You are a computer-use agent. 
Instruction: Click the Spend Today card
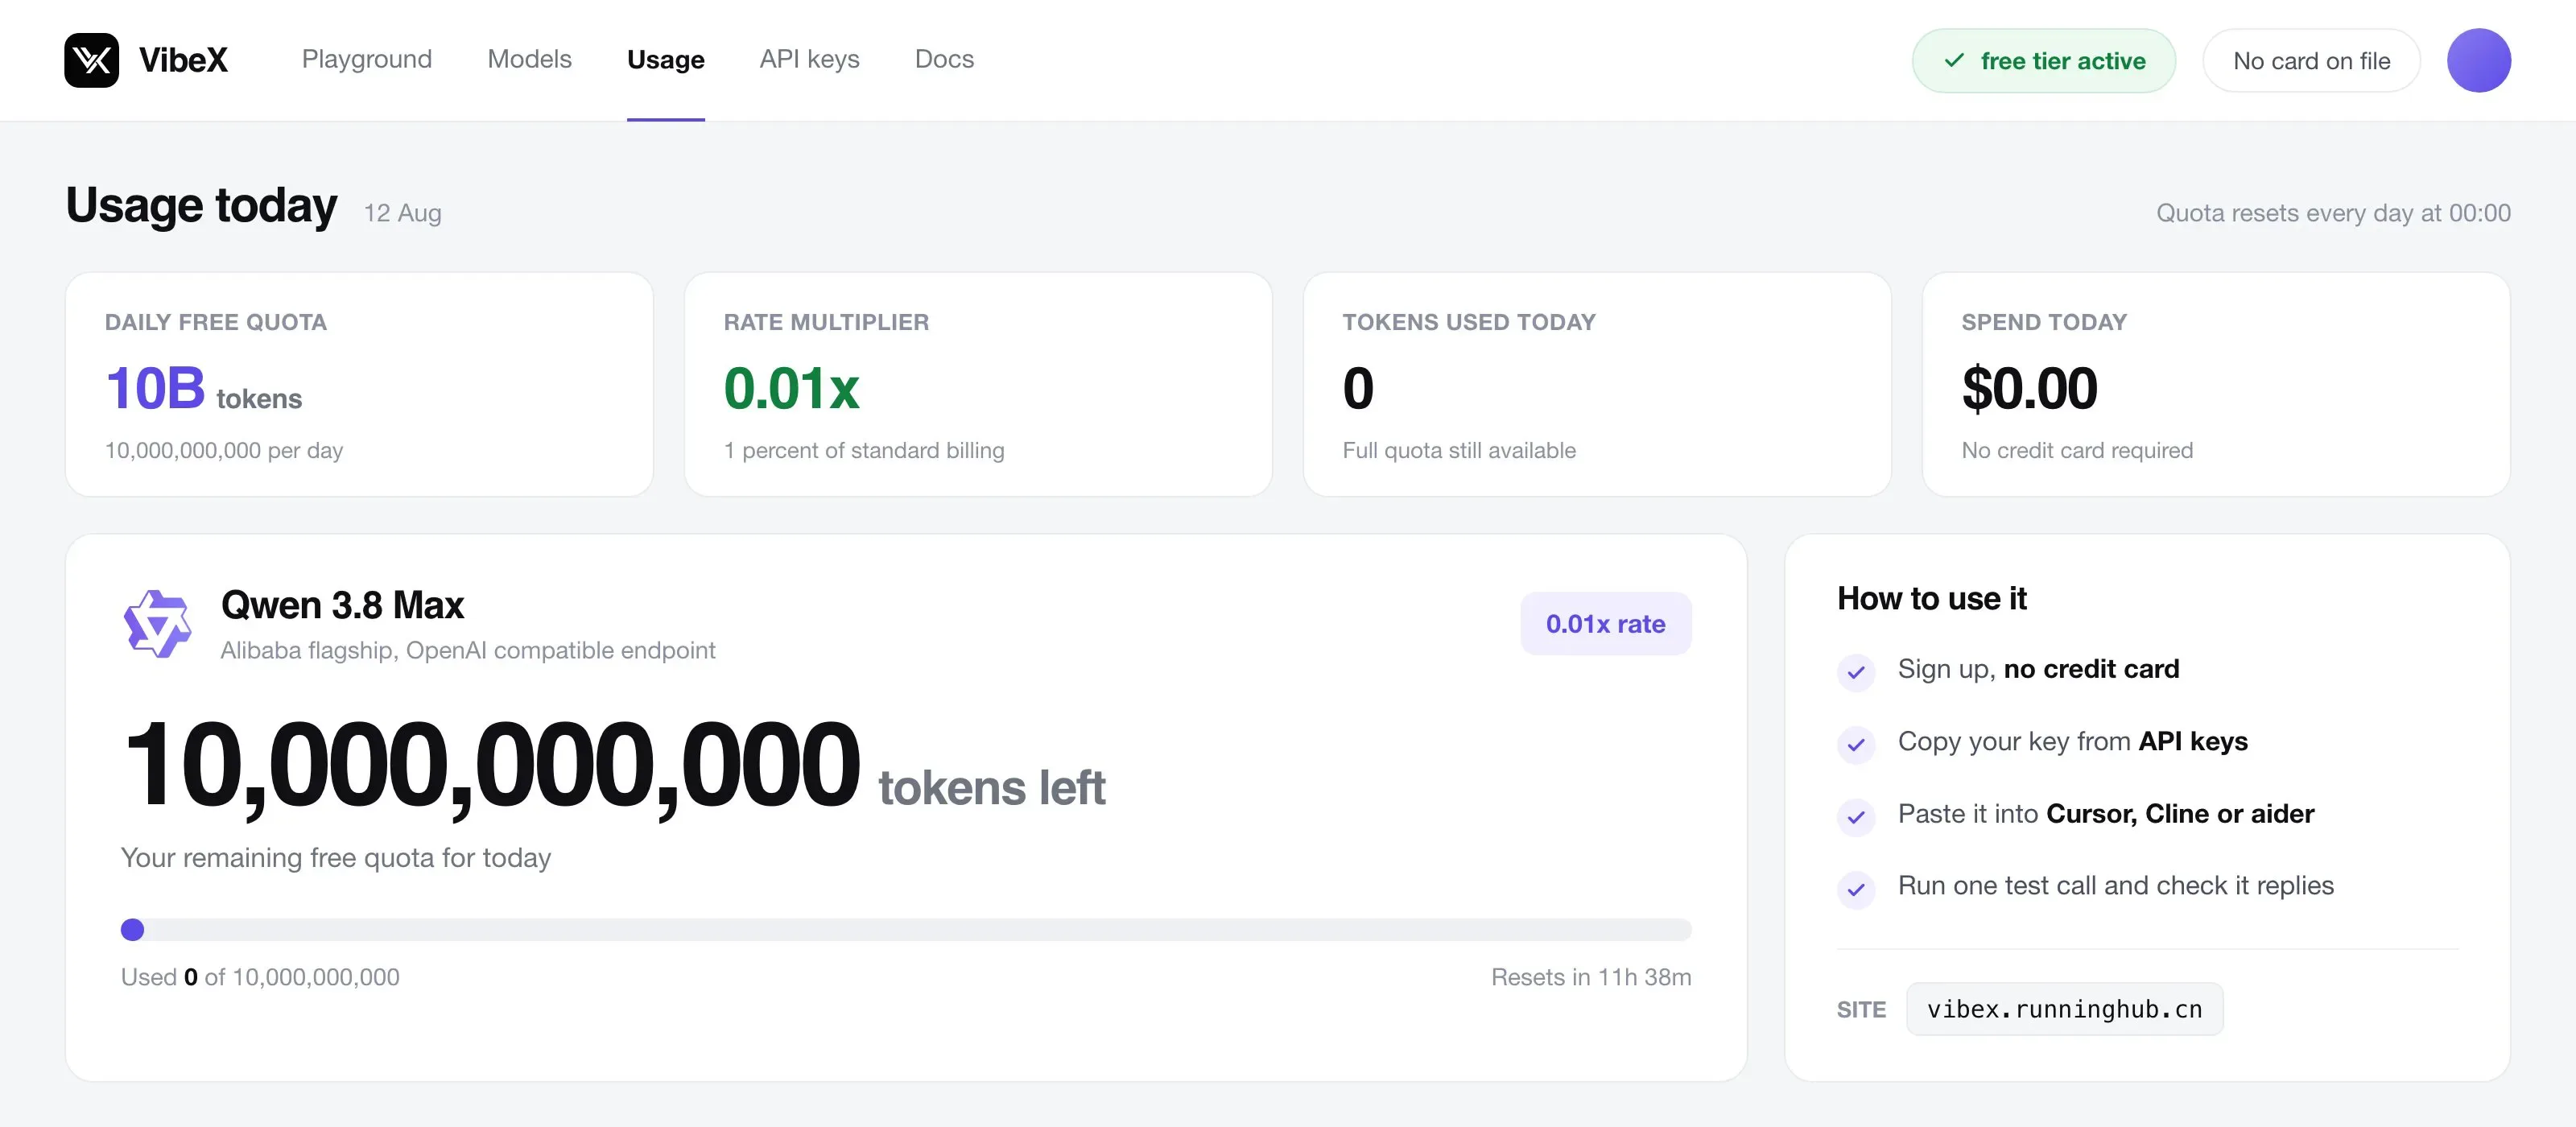click(2216, 384)
